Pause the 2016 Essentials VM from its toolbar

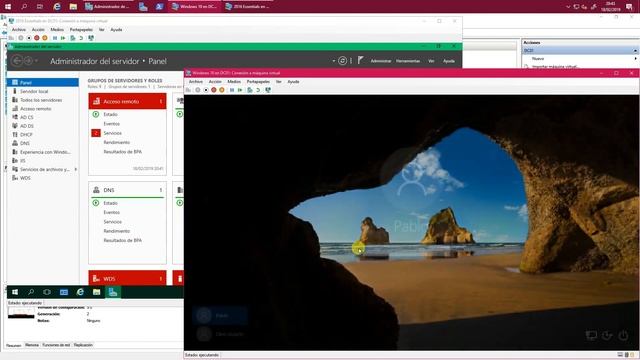click(x=55, y=38)
